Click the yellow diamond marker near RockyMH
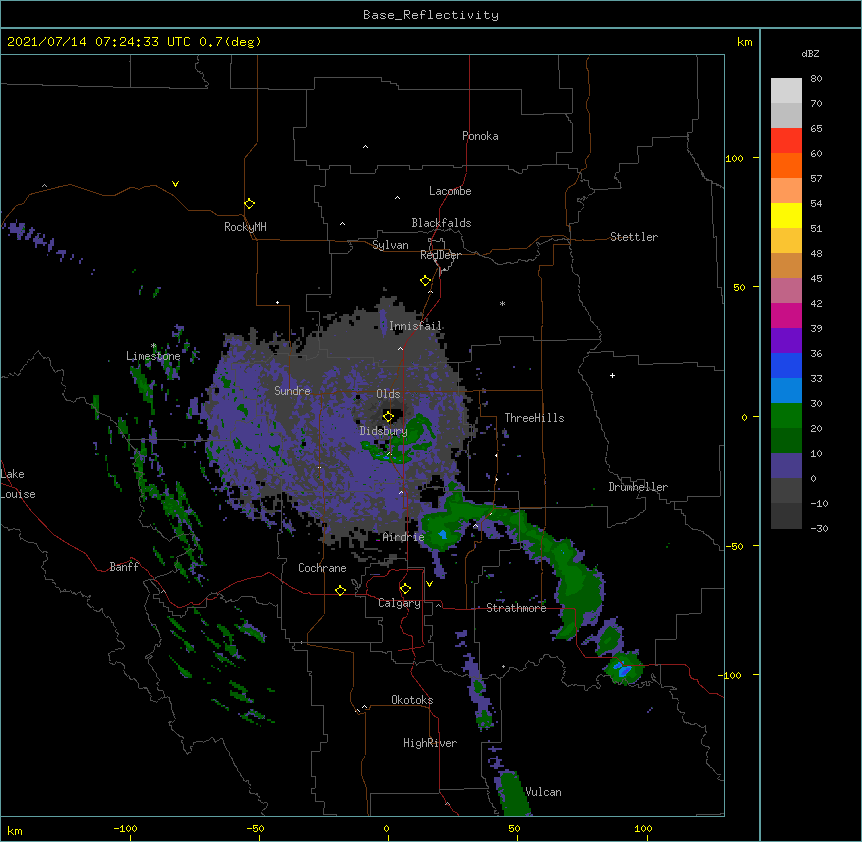This screenshot has height=842, width=862. (249, 204)
